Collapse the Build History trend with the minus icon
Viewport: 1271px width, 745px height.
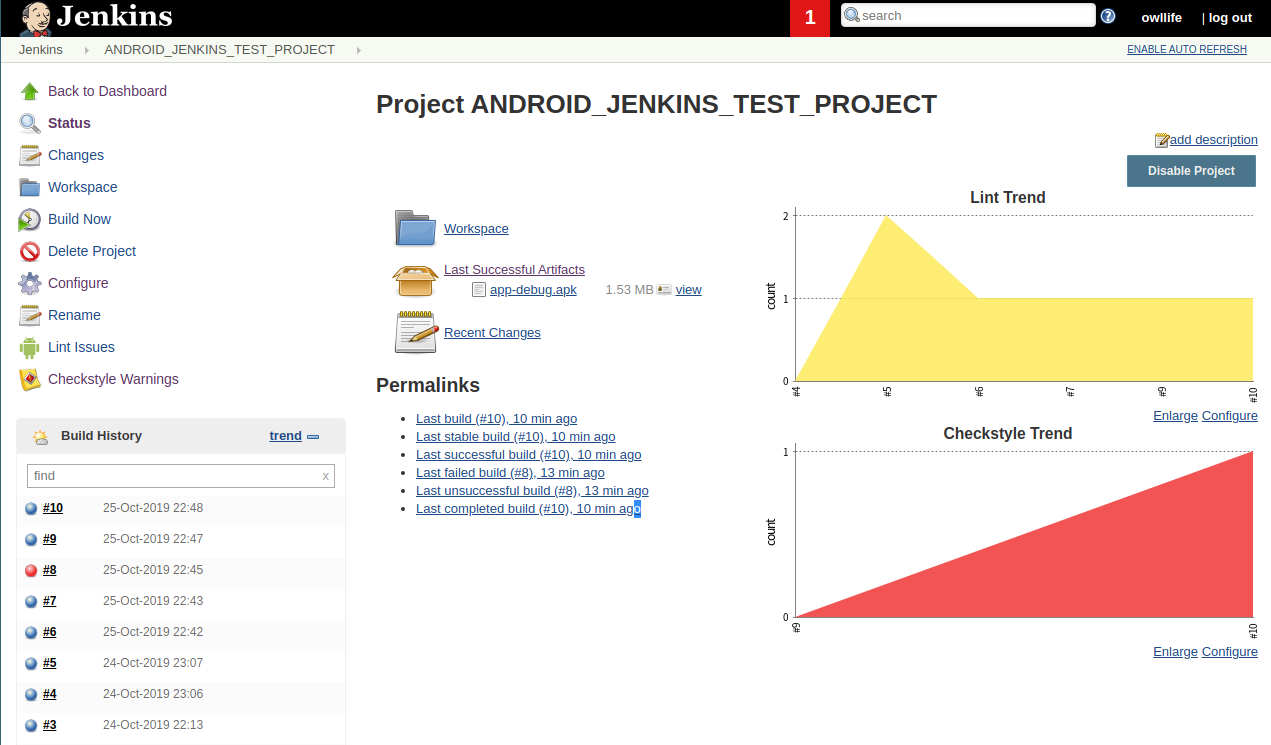pyautogui.click(x=313, y=437)
